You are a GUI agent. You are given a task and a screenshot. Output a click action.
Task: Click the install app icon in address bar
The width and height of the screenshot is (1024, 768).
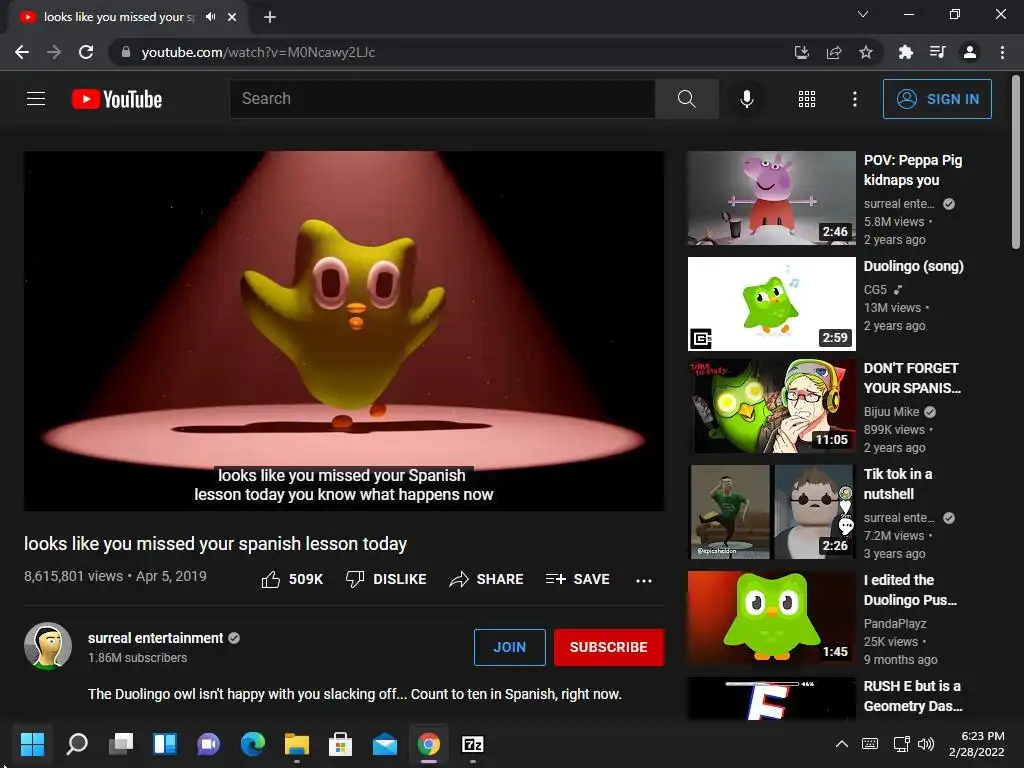[801, 52]
